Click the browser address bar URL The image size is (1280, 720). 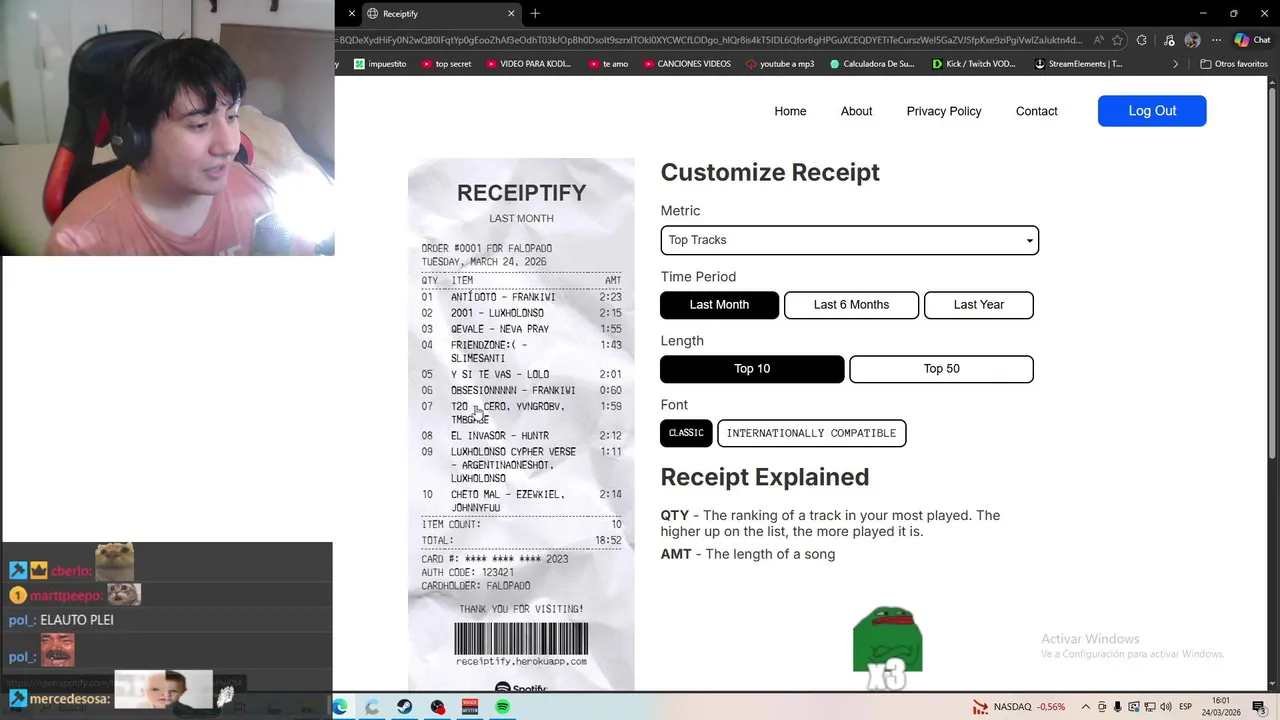click(710, 40)
